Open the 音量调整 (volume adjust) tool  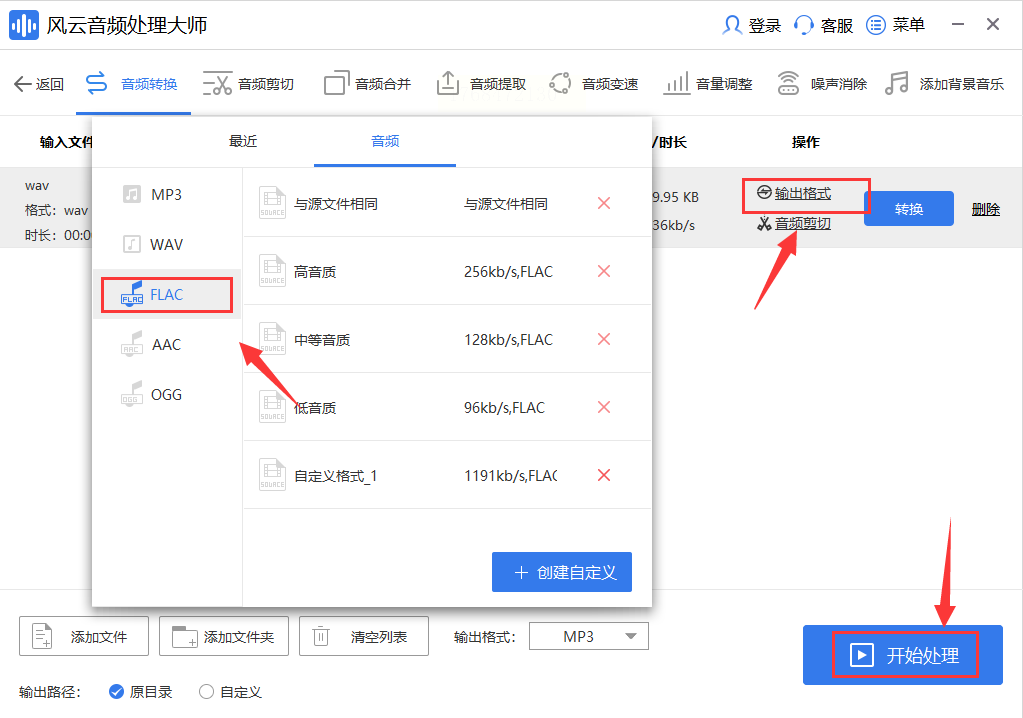click(x=708, y=84)
